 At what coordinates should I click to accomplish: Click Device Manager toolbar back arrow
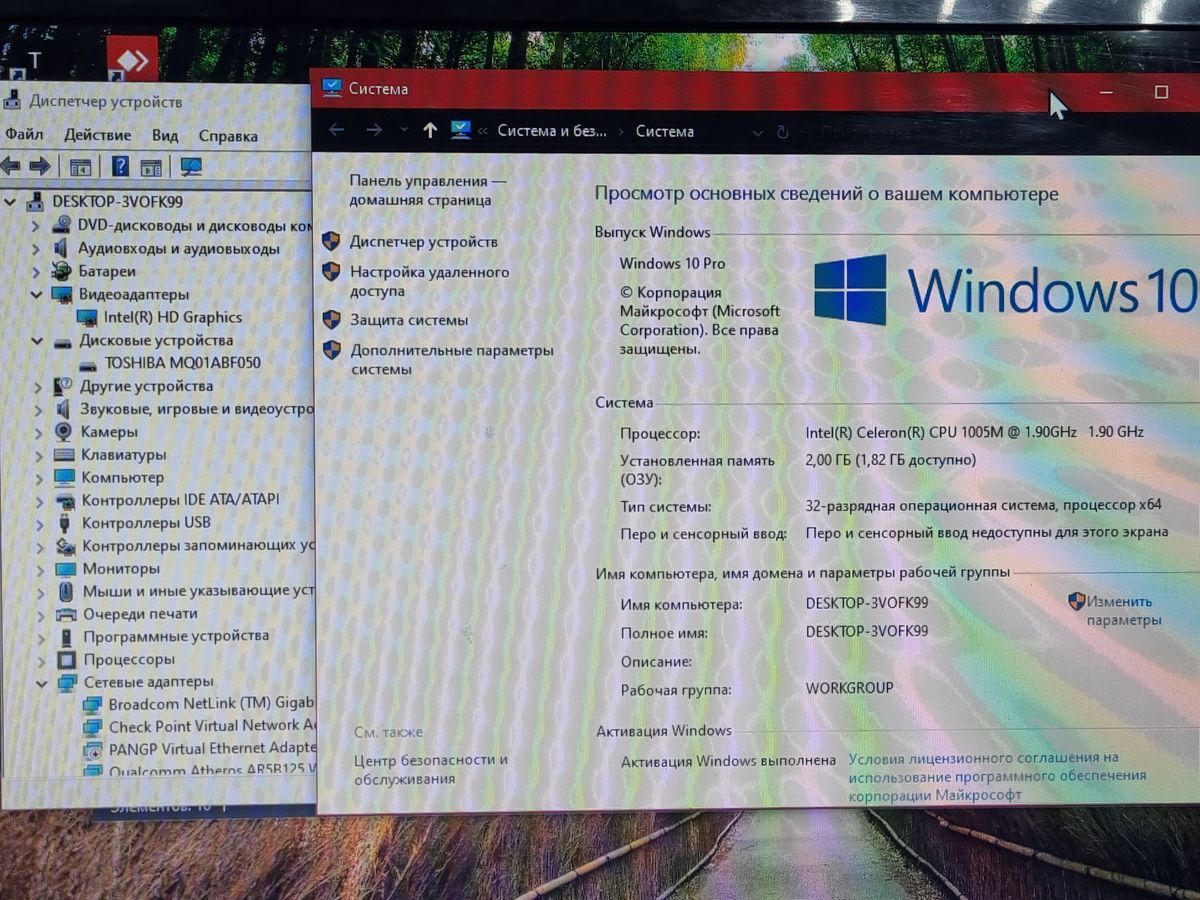pos(11,166)
